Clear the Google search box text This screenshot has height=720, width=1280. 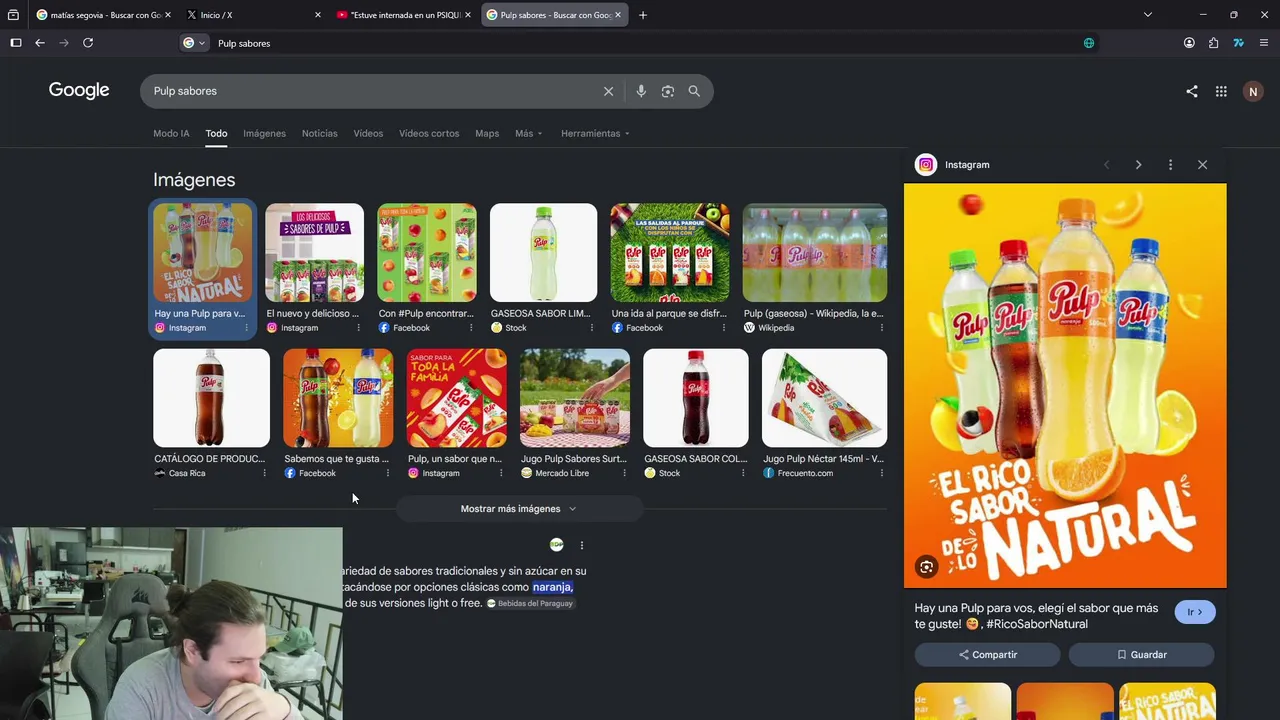point(608,91)
